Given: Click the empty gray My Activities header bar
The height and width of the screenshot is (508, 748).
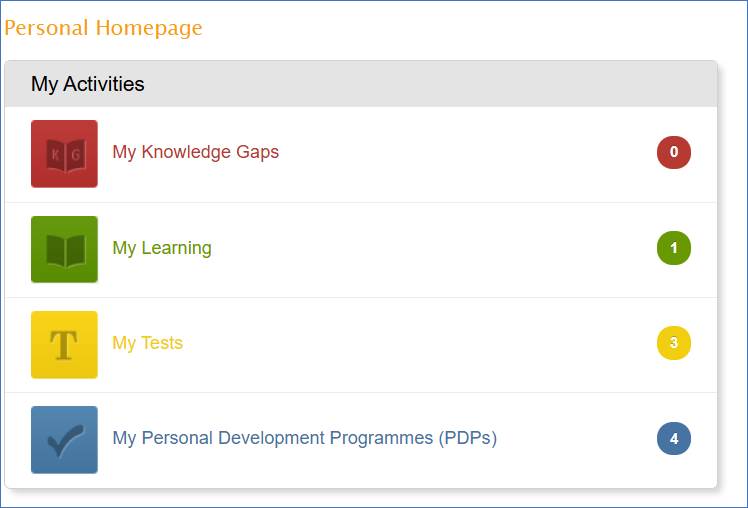Looking at the screenshot, I should [430, 84].
